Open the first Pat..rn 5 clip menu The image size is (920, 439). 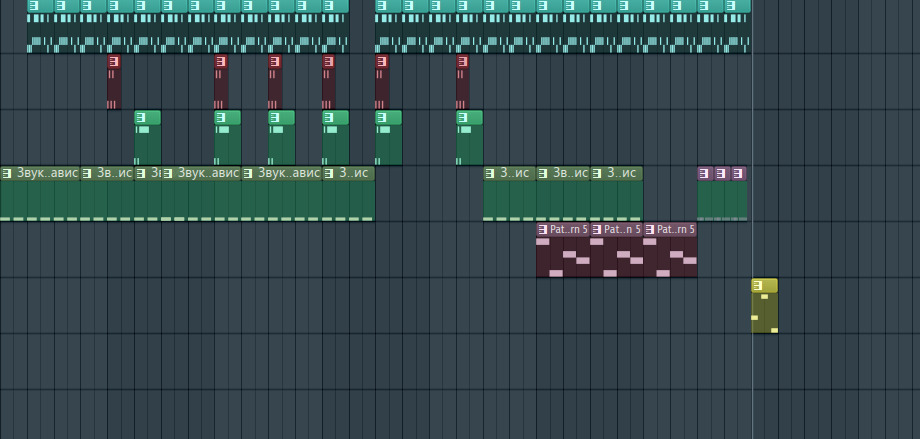pos(543,230)
